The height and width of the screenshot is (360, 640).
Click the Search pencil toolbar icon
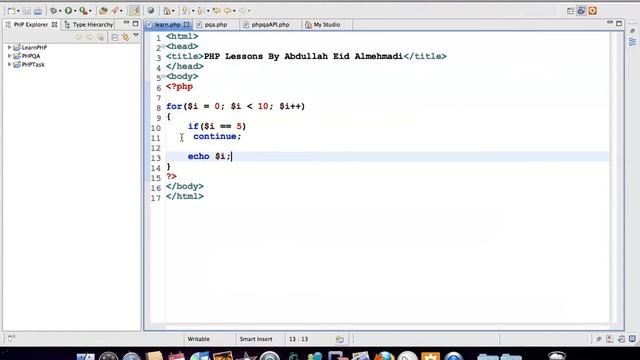coord(116,11)
